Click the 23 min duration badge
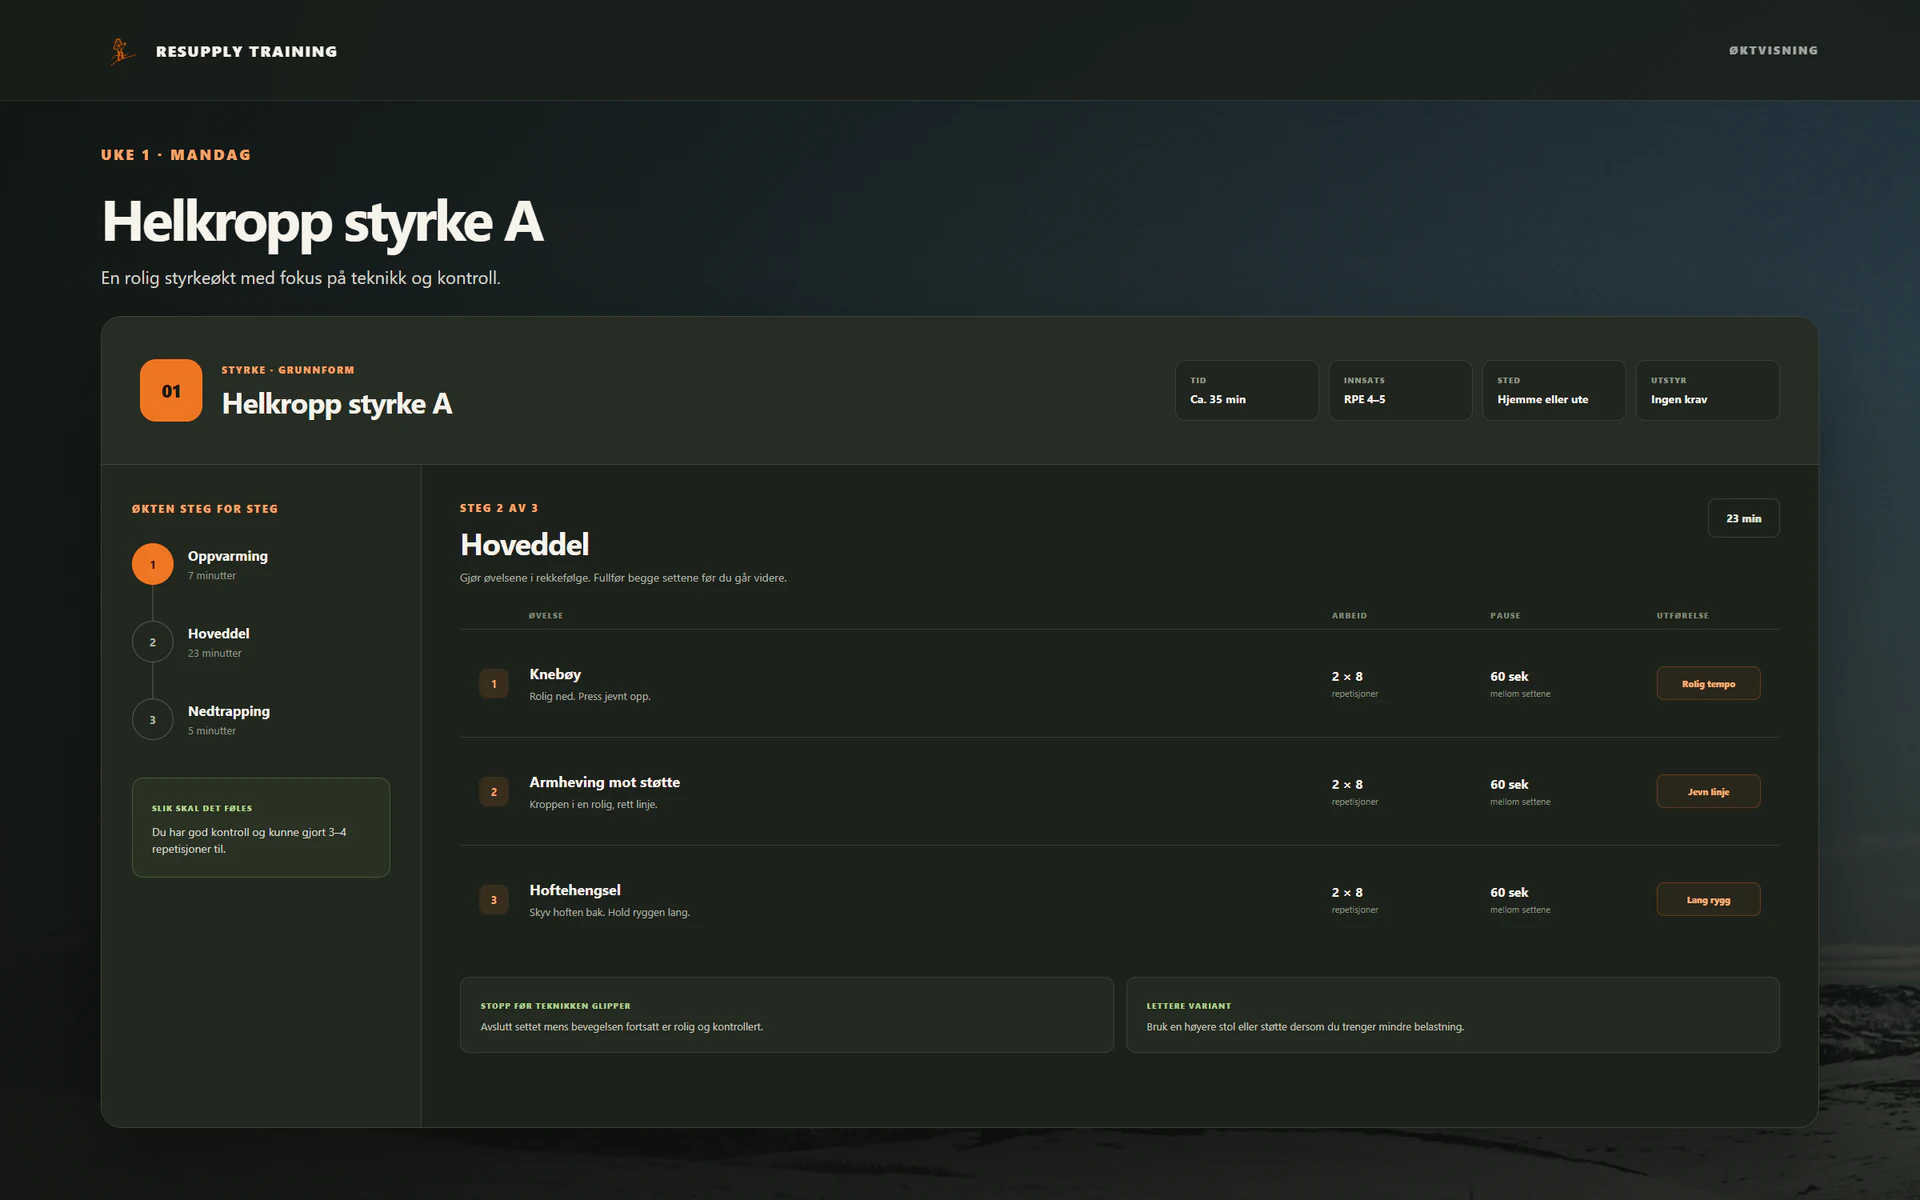 pos(1743,518)
